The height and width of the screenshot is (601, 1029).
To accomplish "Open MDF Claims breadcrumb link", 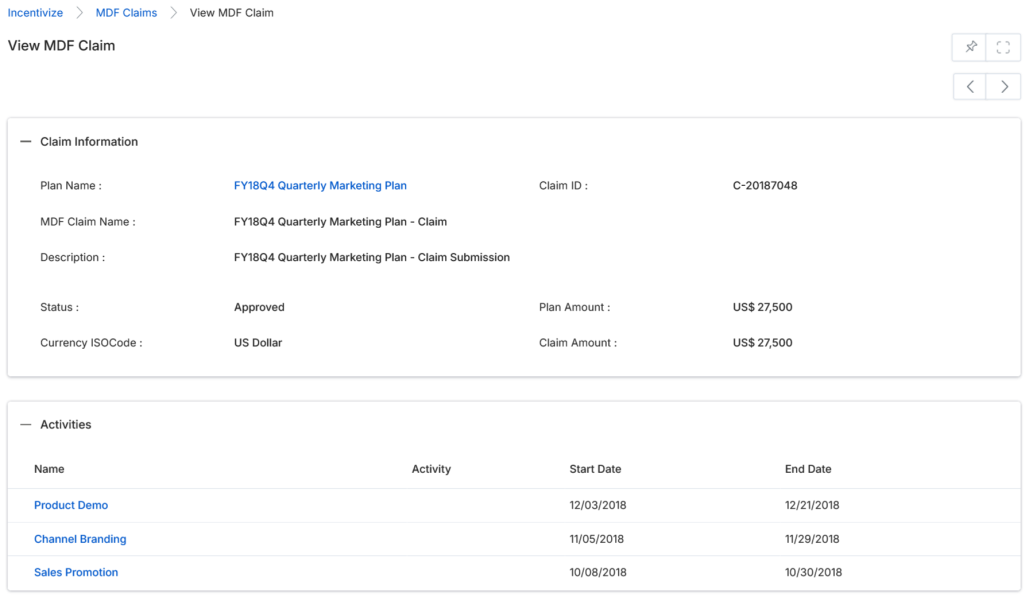I will (x=126, y=12).
